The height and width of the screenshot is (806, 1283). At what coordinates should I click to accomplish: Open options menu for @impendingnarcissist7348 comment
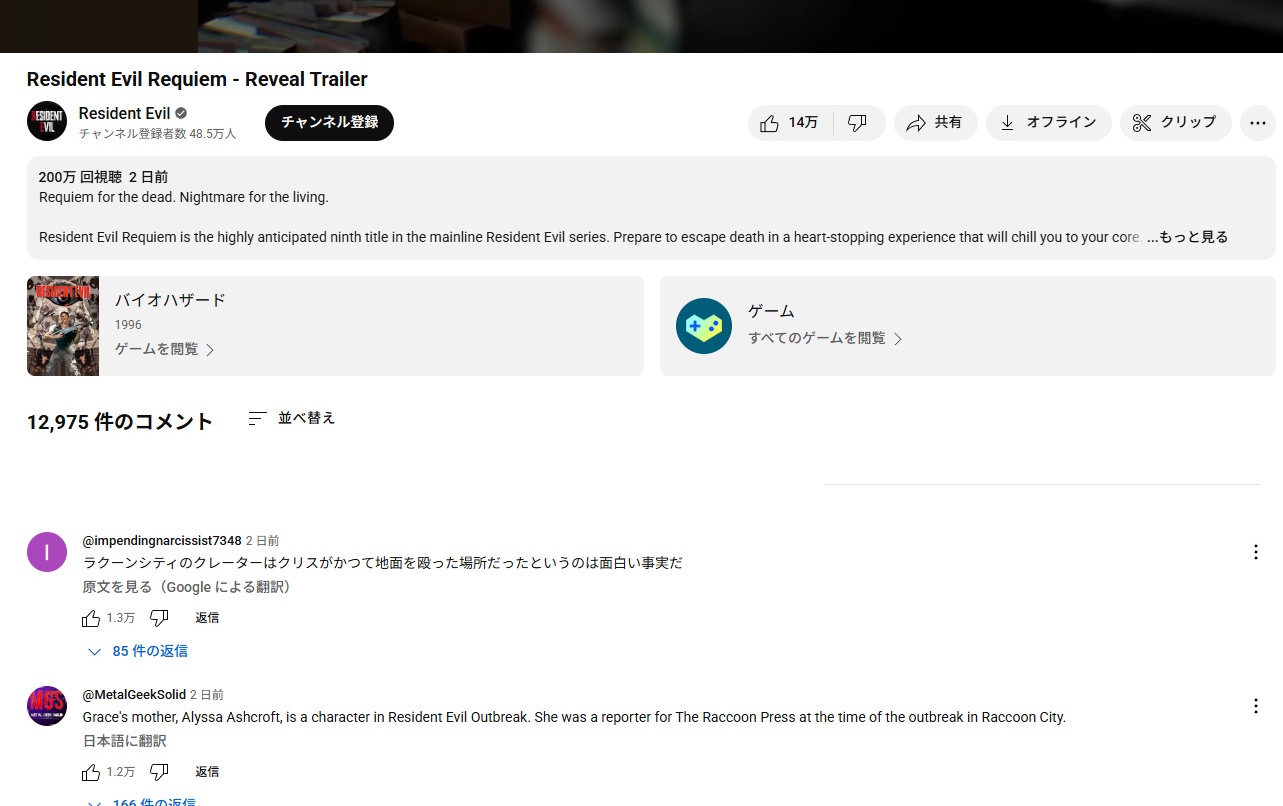click(1256, 552)
